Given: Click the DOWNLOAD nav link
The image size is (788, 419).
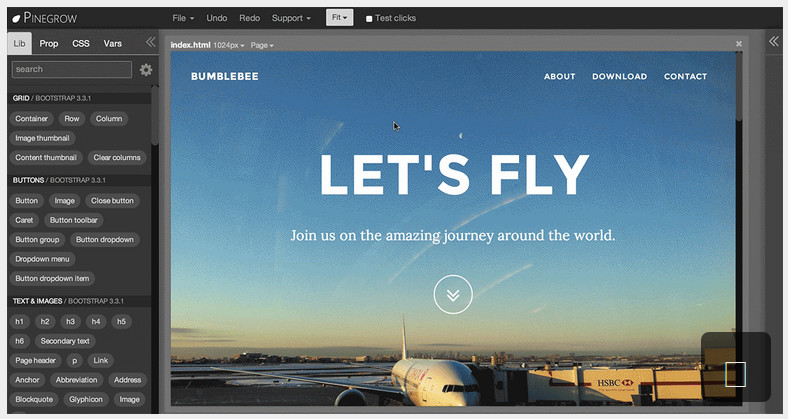Looking at the screenshot, I should [x=619, y=76].
